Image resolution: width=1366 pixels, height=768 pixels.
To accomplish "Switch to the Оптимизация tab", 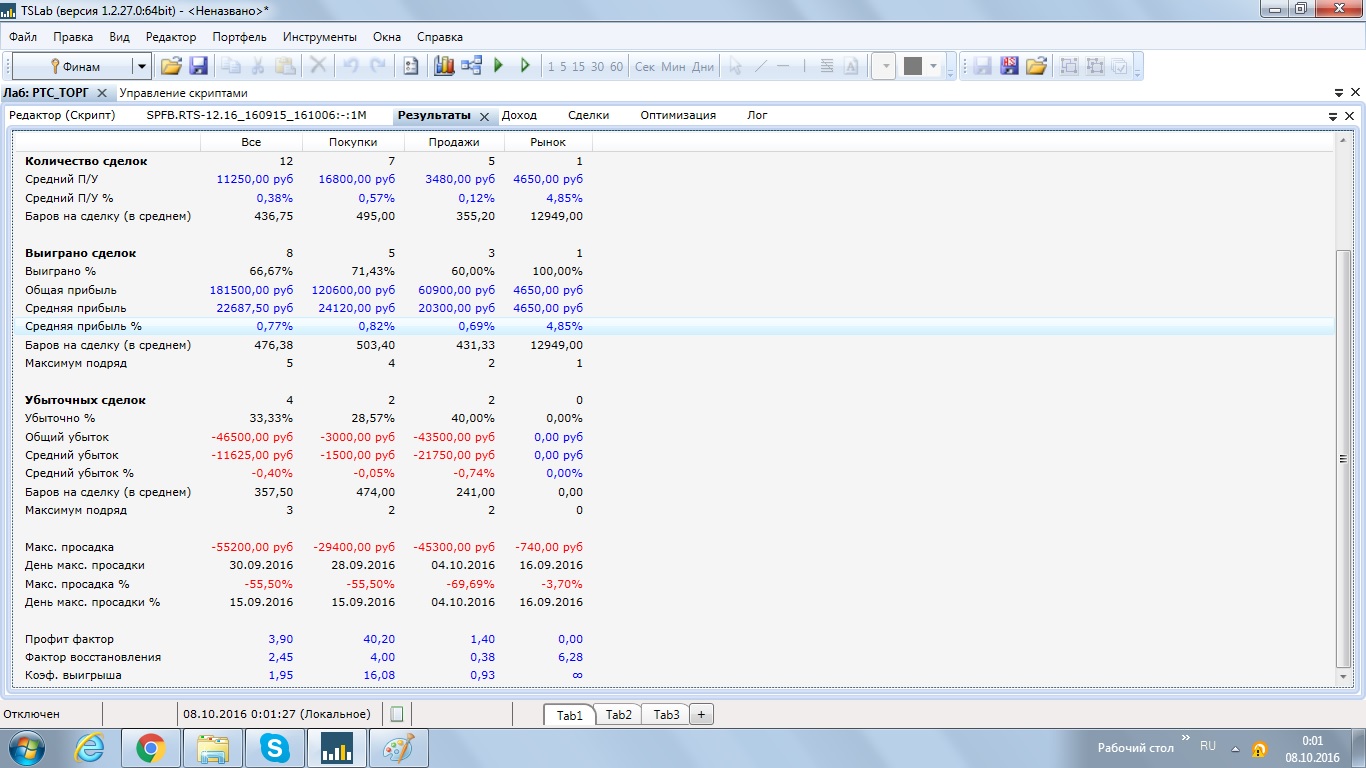I will click(x=678, y=115).
